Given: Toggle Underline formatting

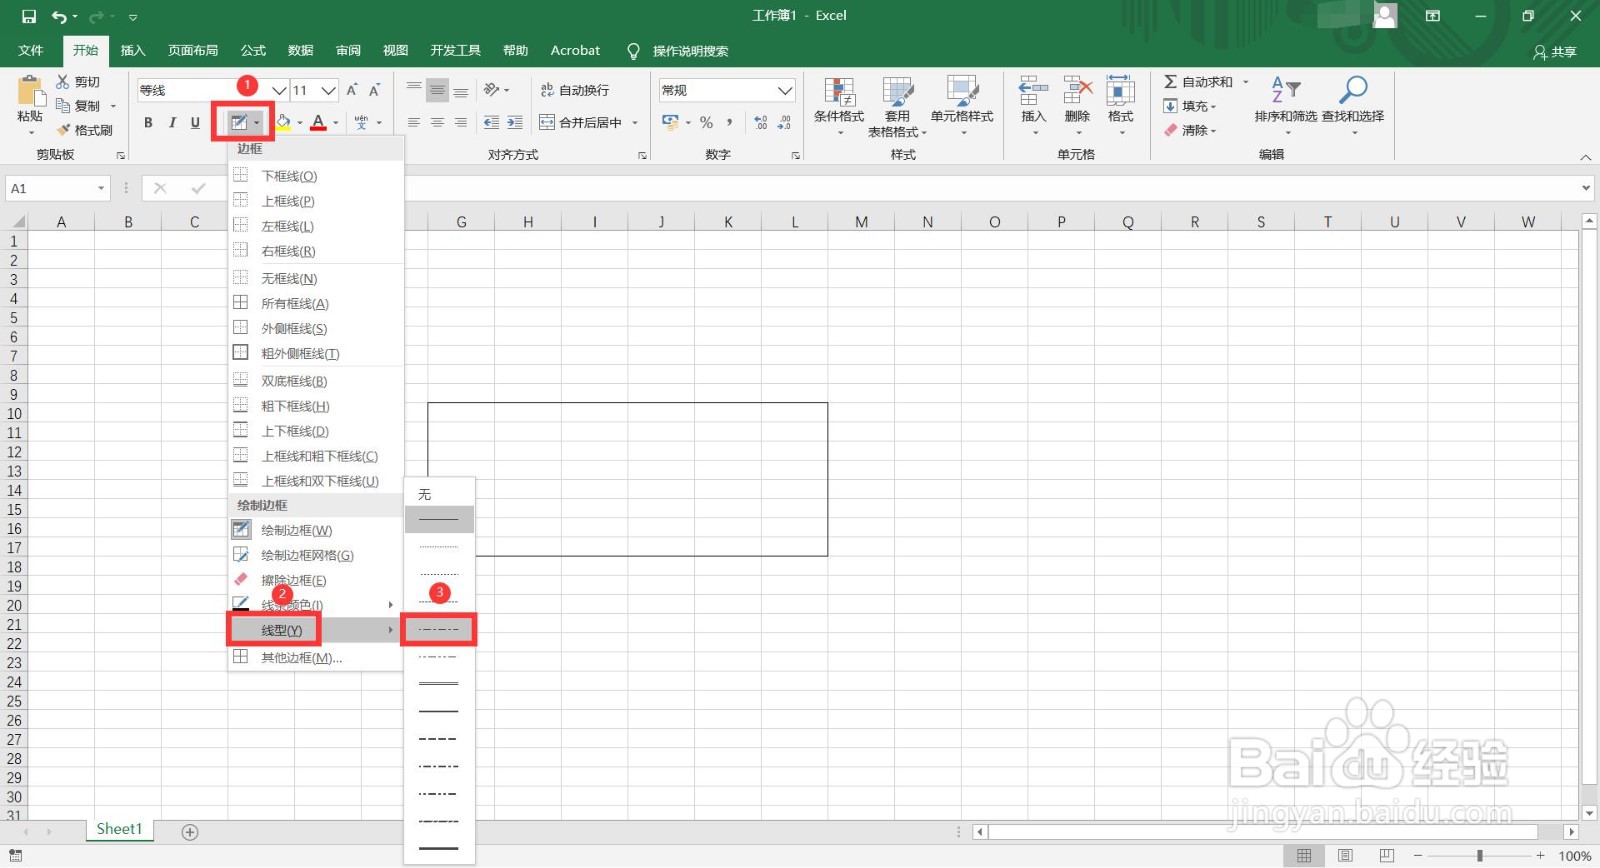Looking at the screenshot, I should click(x=195, y=122).
